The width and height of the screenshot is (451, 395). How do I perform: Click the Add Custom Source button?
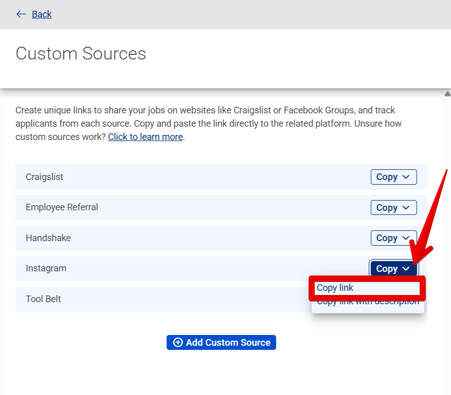221,342
